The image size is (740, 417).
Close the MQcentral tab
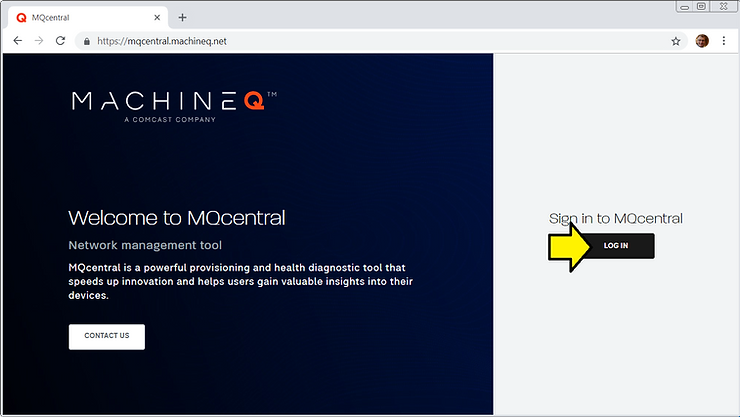(x=156, y=17)
